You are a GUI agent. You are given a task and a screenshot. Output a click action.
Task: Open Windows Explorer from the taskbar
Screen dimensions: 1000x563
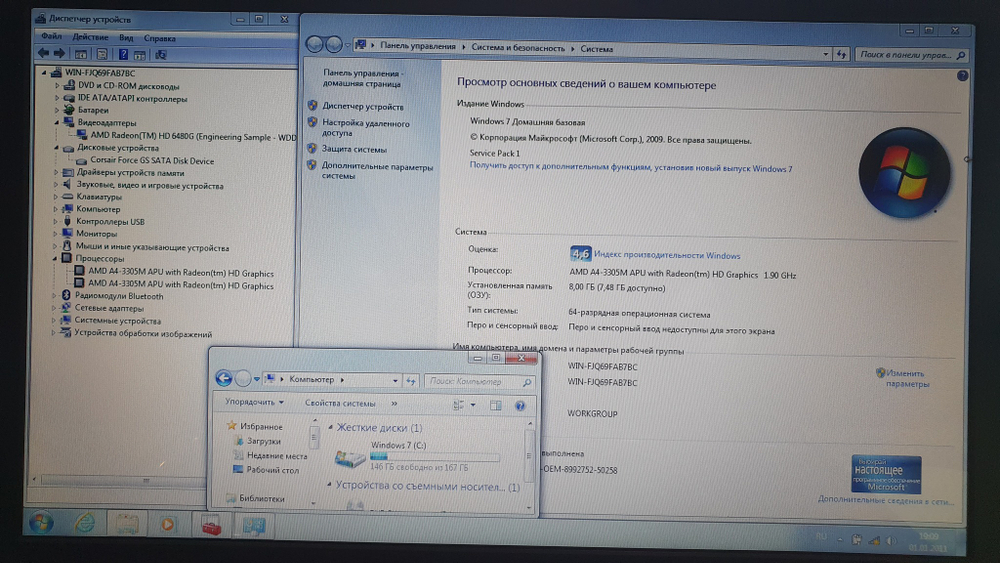[x=127, y=524]
